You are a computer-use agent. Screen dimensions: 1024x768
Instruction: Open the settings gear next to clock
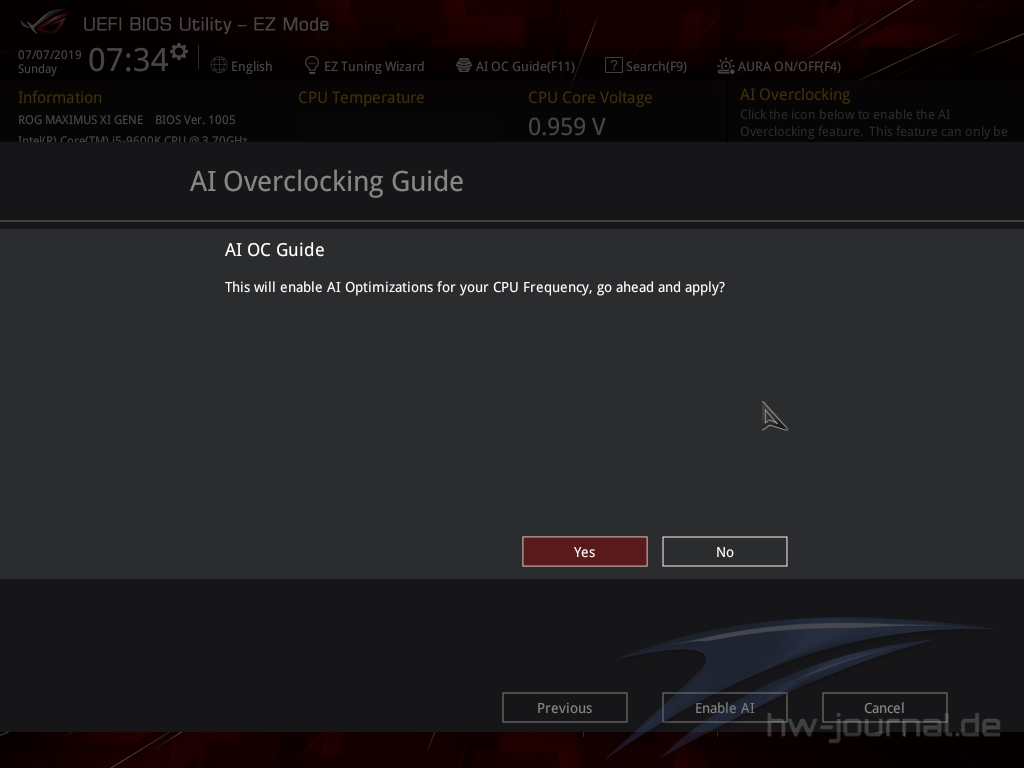[179, 51]
